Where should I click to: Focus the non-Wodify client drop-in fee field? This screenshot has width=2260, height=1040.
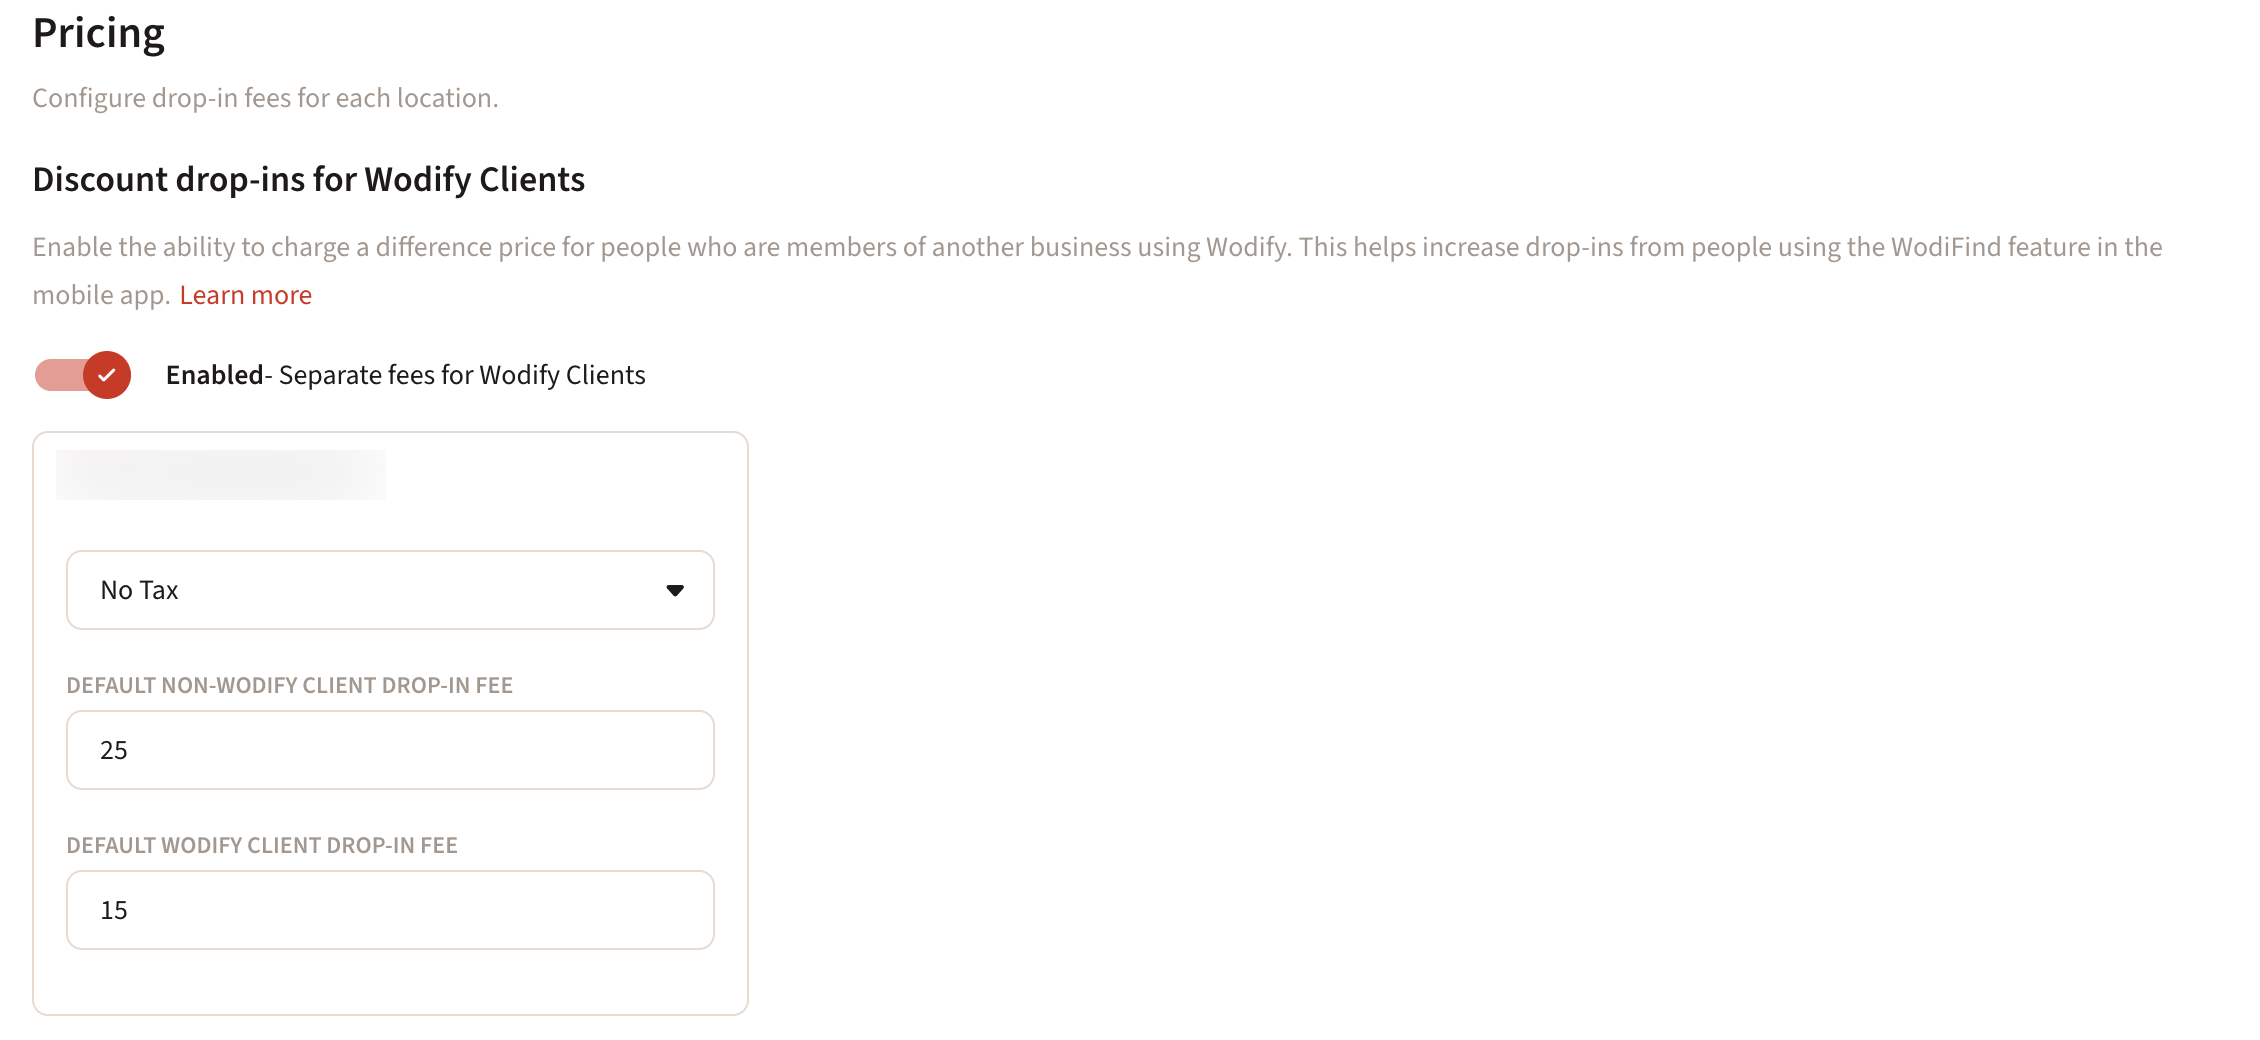point(390,750)
